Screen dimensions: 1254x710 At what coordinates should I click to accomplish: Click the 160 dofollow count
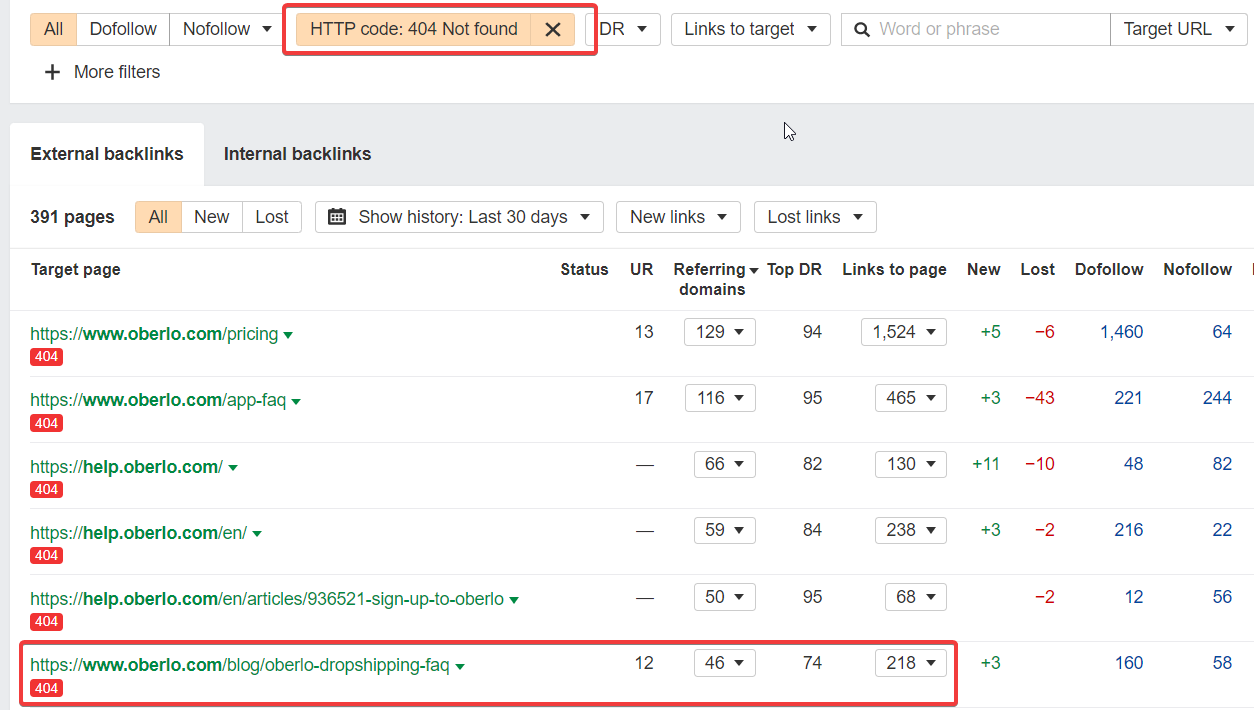click(1129, 663)
